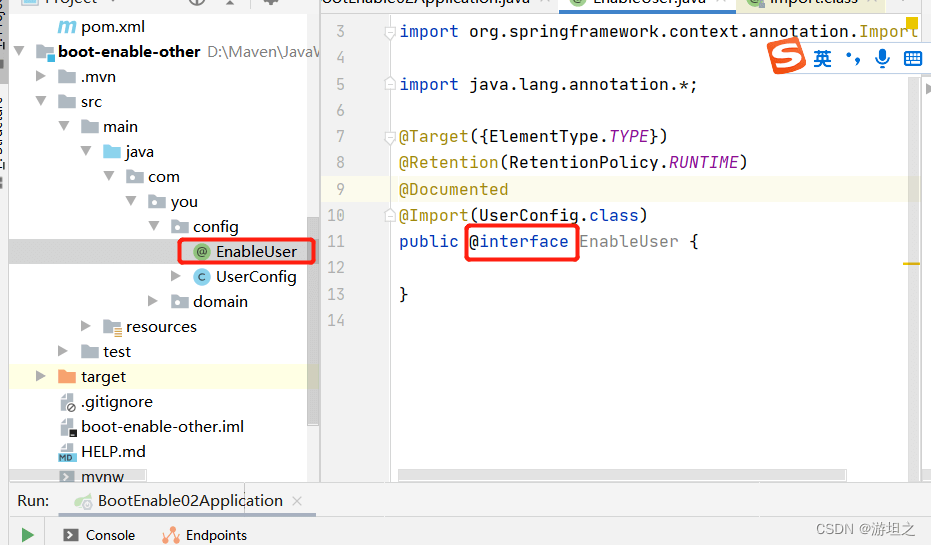The height and width of the screenshot is (545, 931).
Task: Collapse the main folder arrow
Action: pyautogui.click(x=64, y=126)
